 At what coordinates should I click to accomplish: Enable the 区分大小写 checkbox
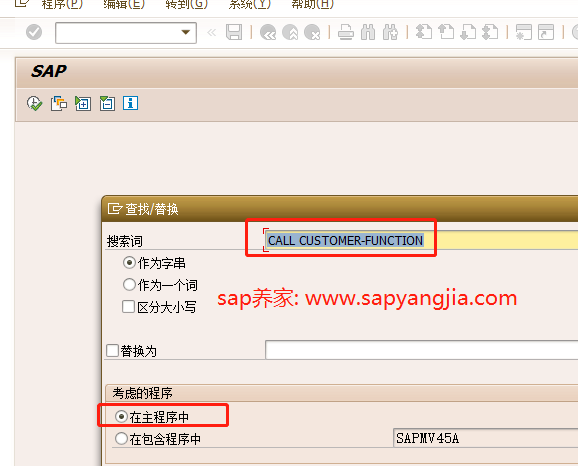128,307
